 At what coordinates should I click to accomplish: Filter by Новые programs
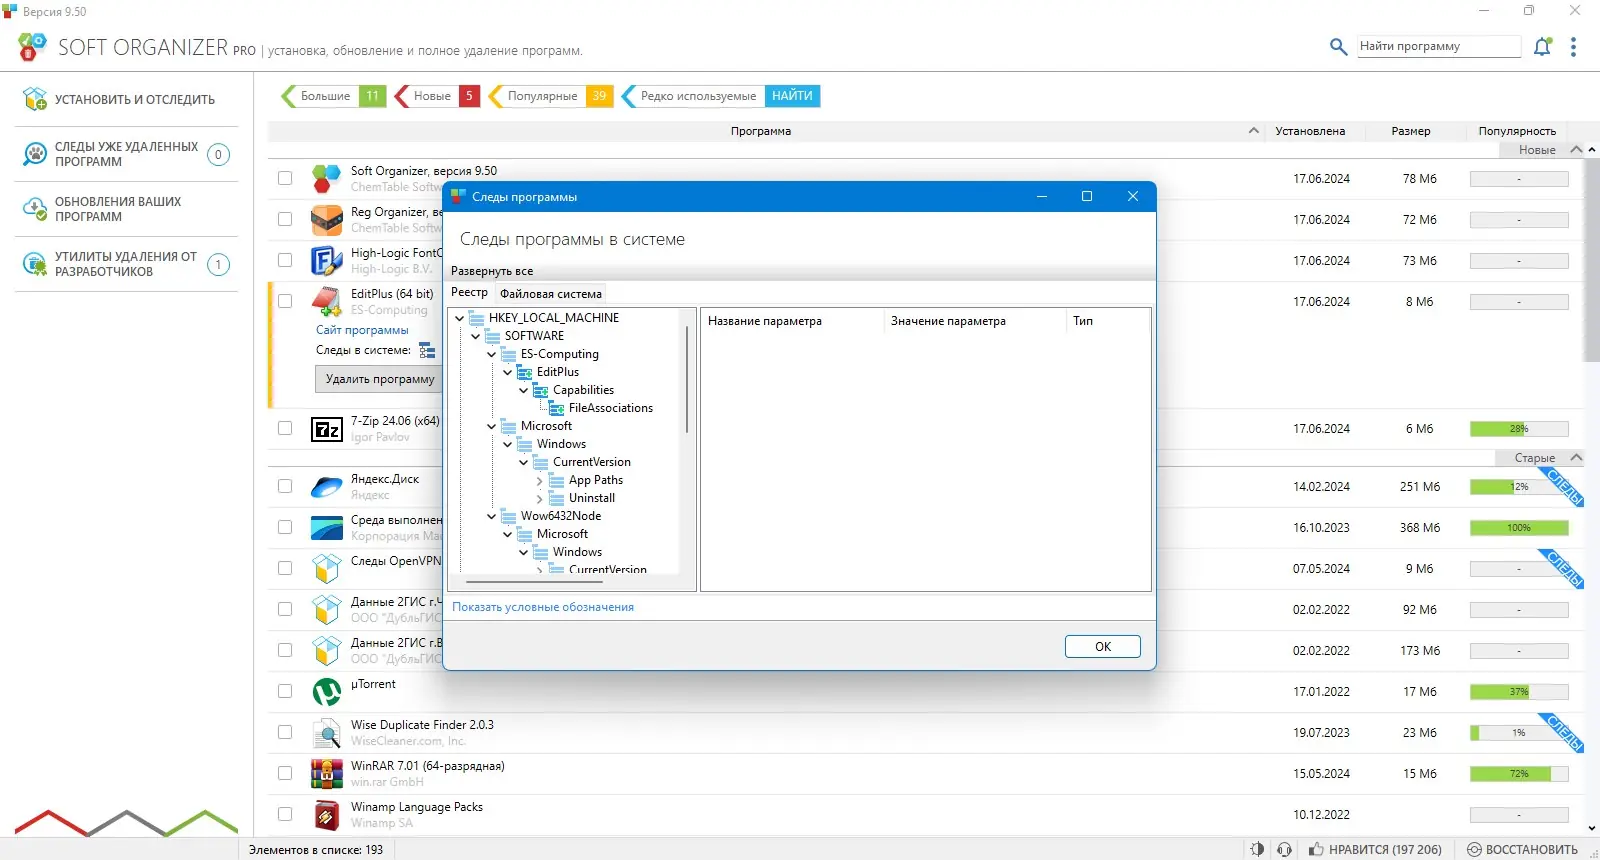point(437,96)
